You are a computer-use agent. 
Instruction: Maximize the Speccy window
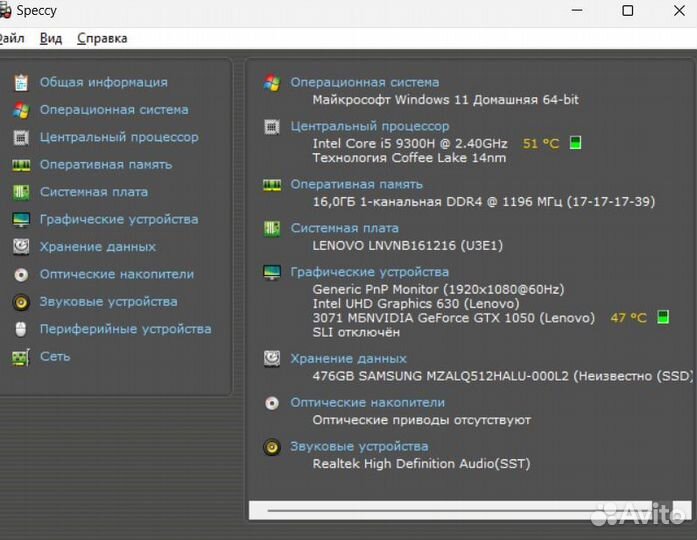click(627, 11)
